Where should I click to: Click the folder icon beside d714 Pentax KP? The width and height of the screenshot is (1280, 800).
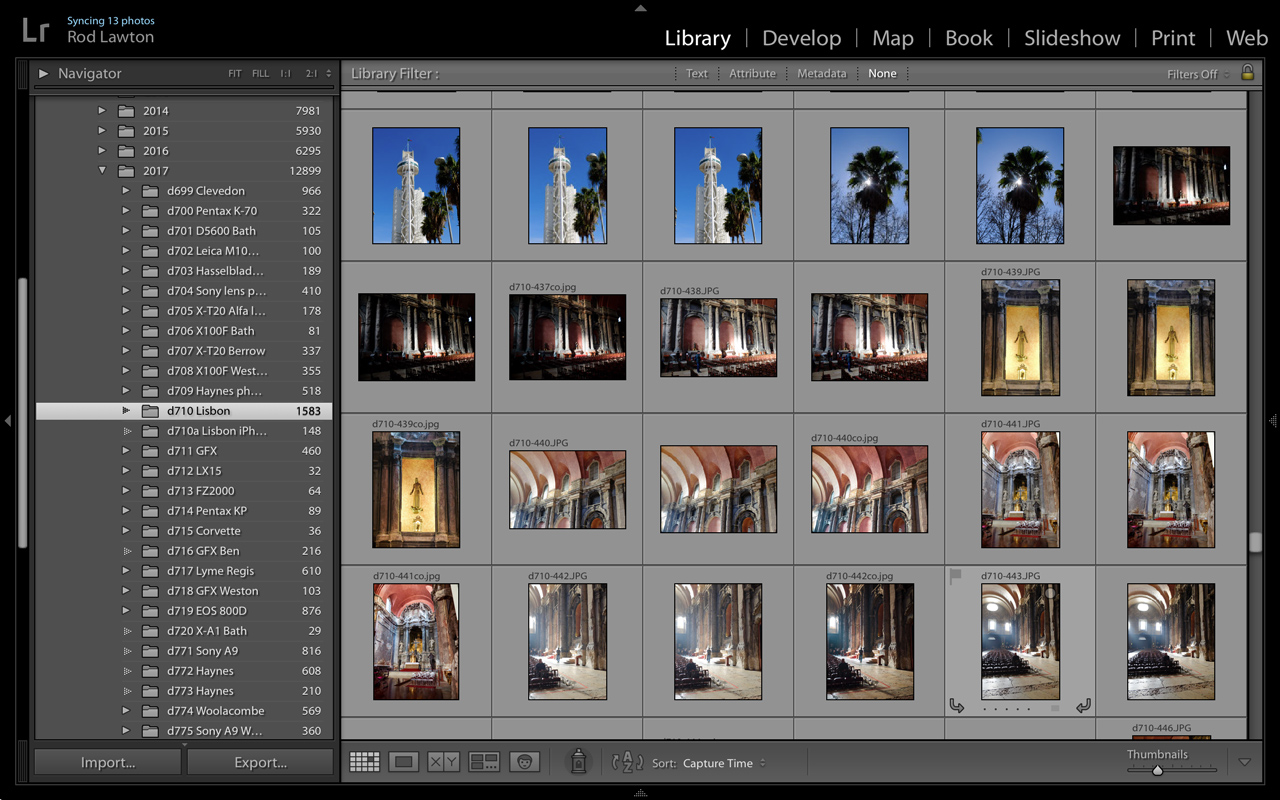(151, 511)
